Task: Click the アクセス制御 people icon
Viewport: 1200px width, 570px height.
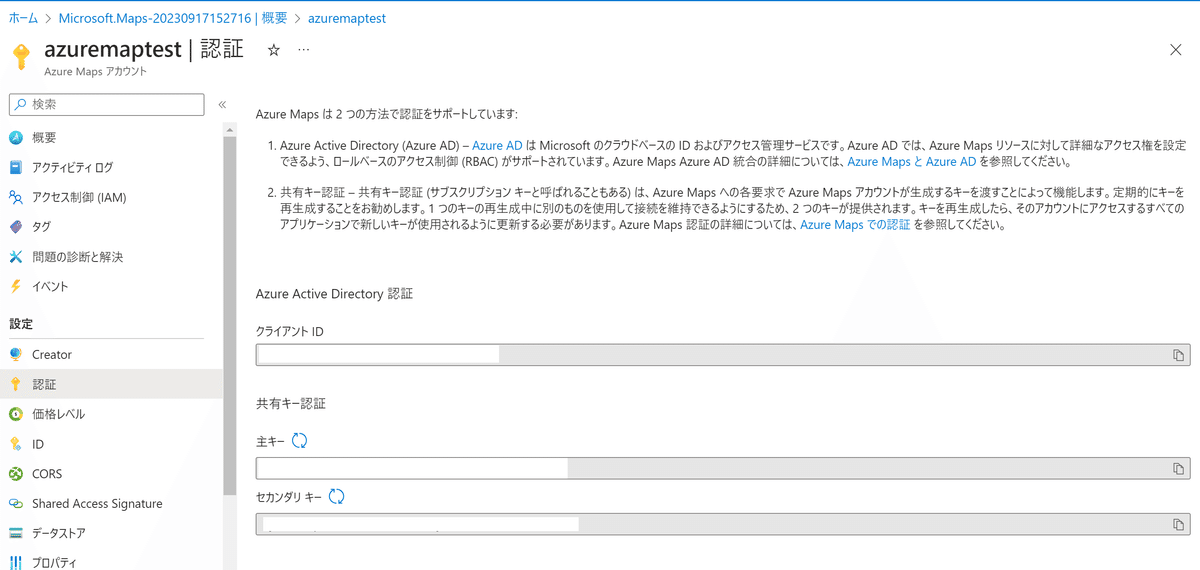Action: click(x=15, y=197)
